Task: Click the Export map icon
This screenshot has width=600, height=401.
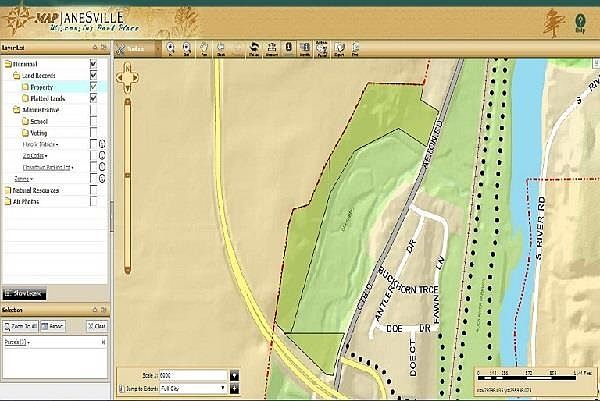Action: pos(339,49)
